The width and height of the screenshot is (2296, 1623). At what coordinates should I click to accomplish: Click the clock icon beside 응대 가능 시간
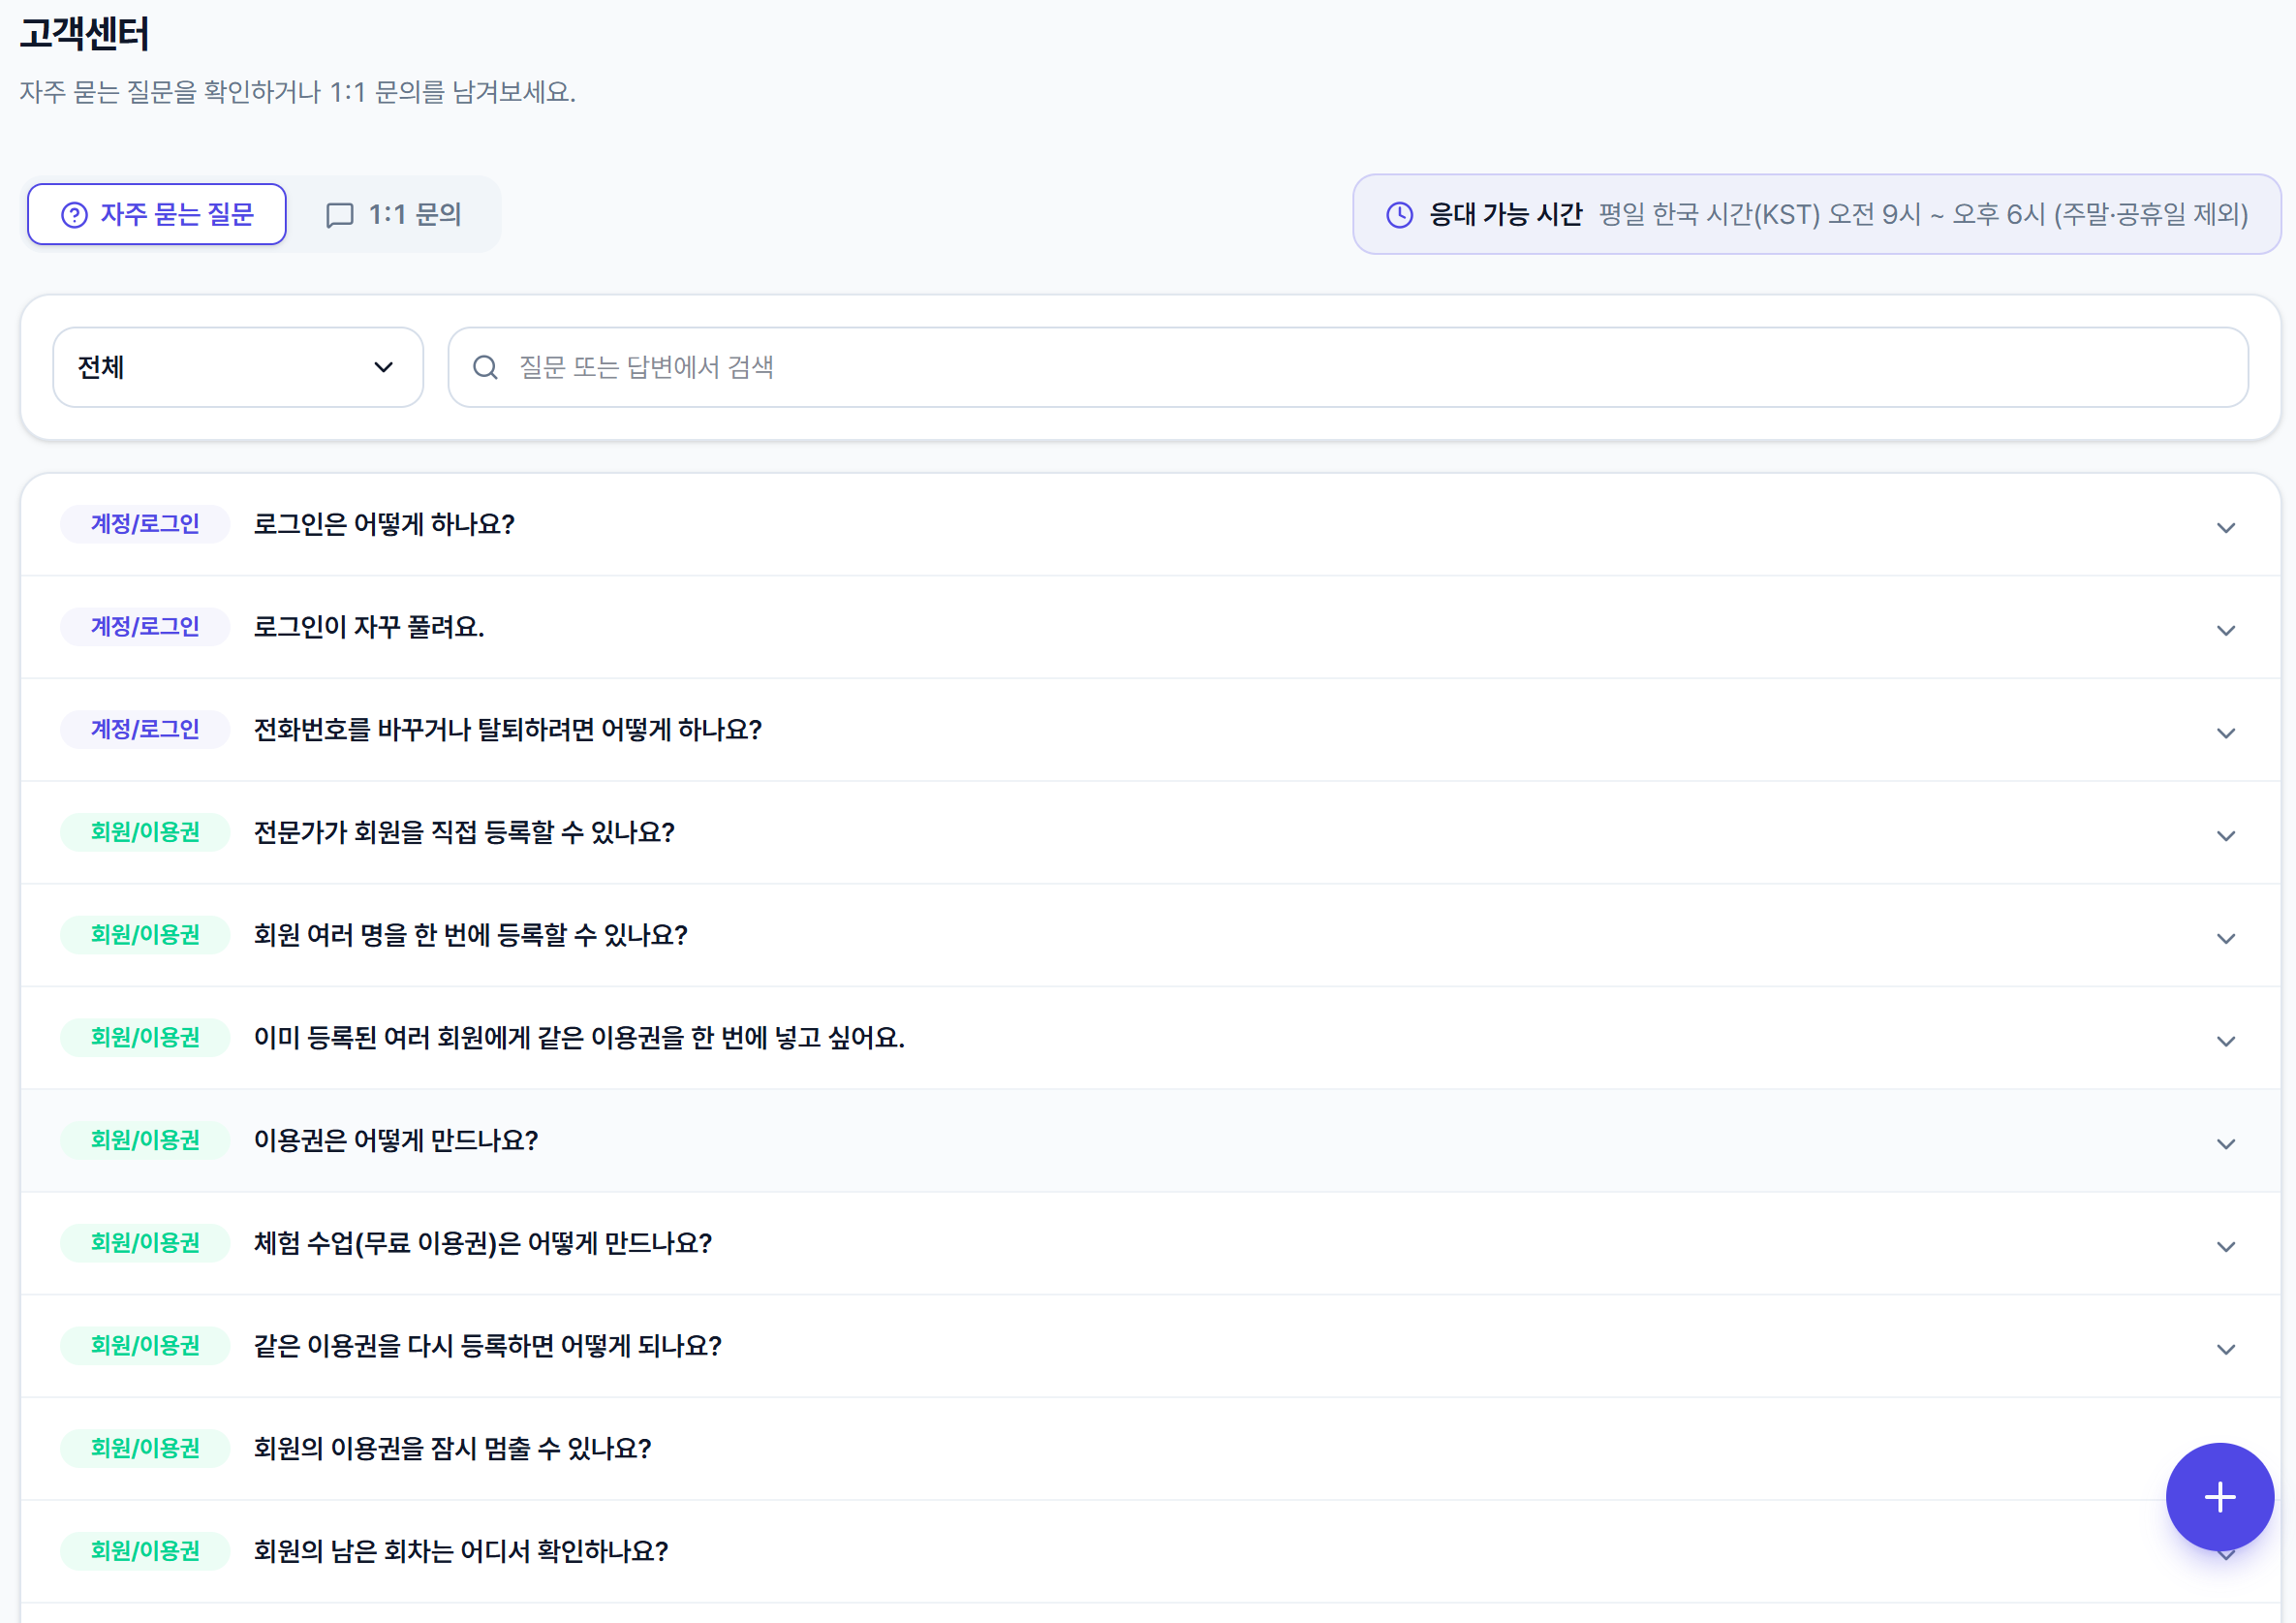(1399, 214)
